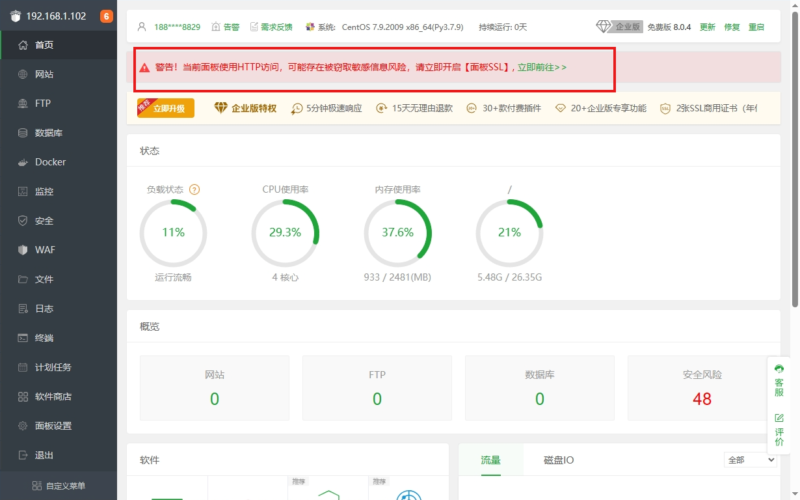Click the 修复 repair link

[x=732, y=27]
